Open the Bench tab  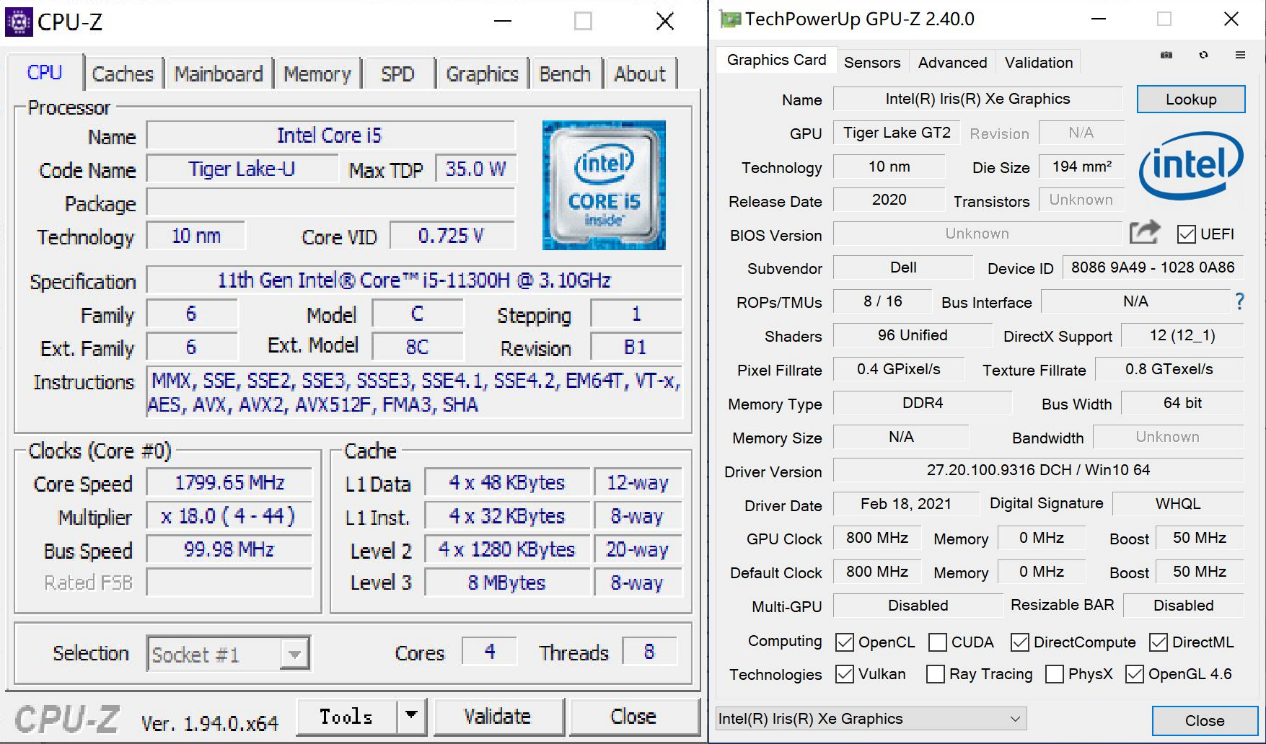565,74
